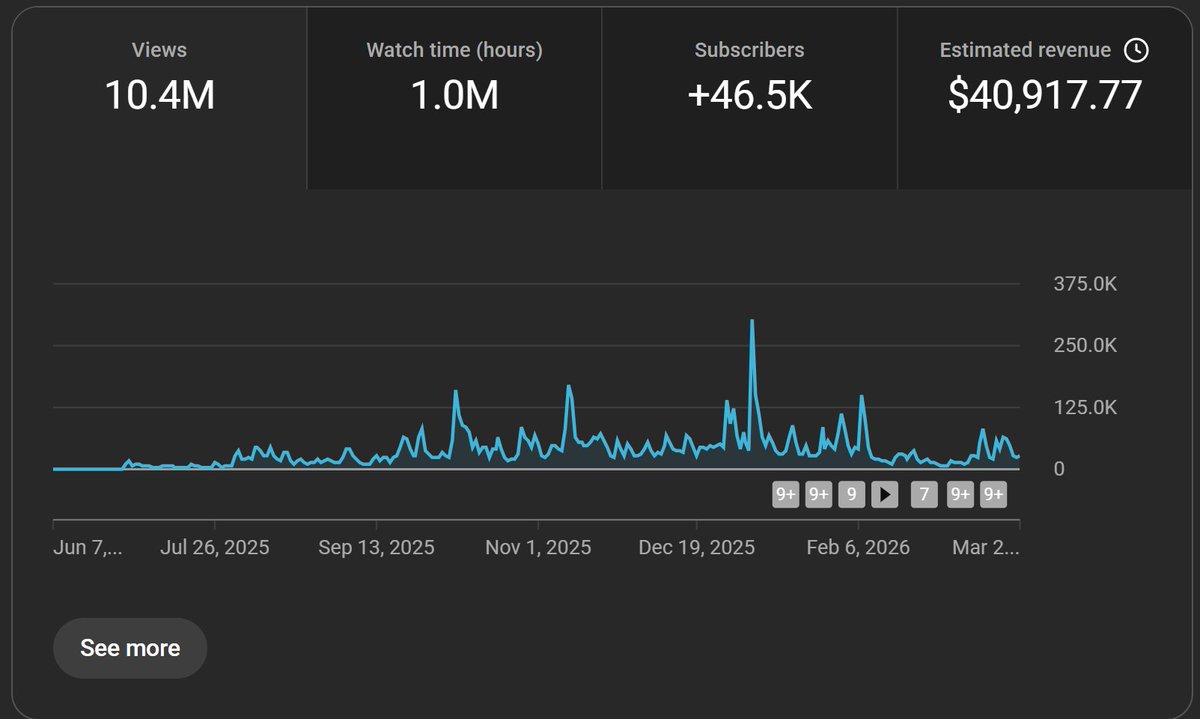Select the play-arrow video marker
Screen dimensions: 1200x719
(884, 493)
